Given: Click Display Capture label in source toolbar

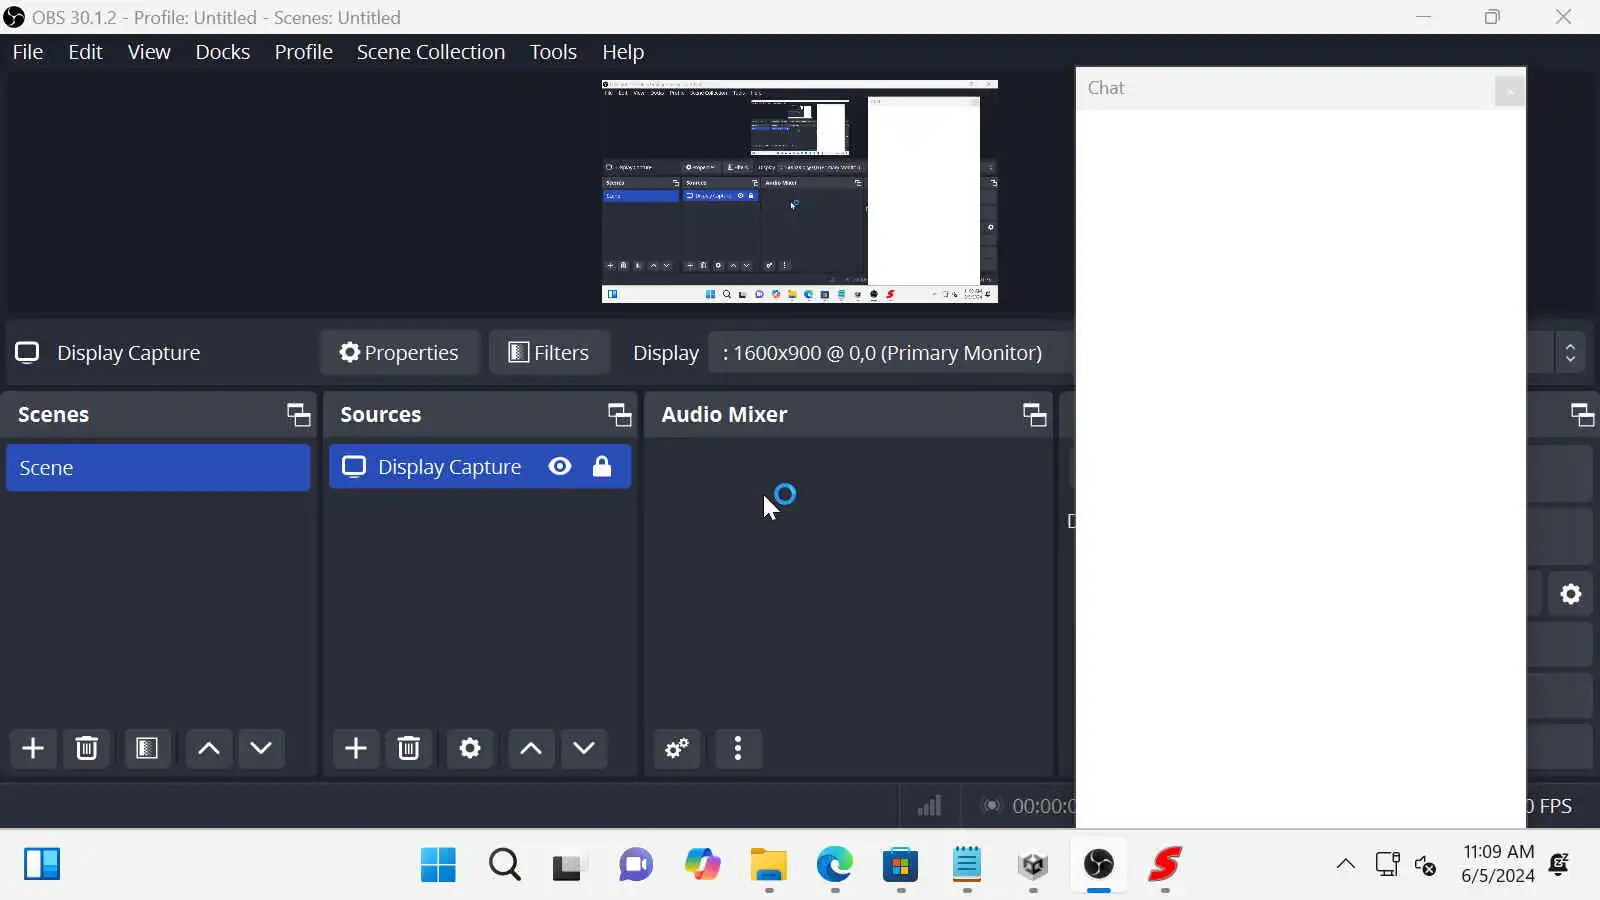Looking at the screenshot, I should click(128, 353).
